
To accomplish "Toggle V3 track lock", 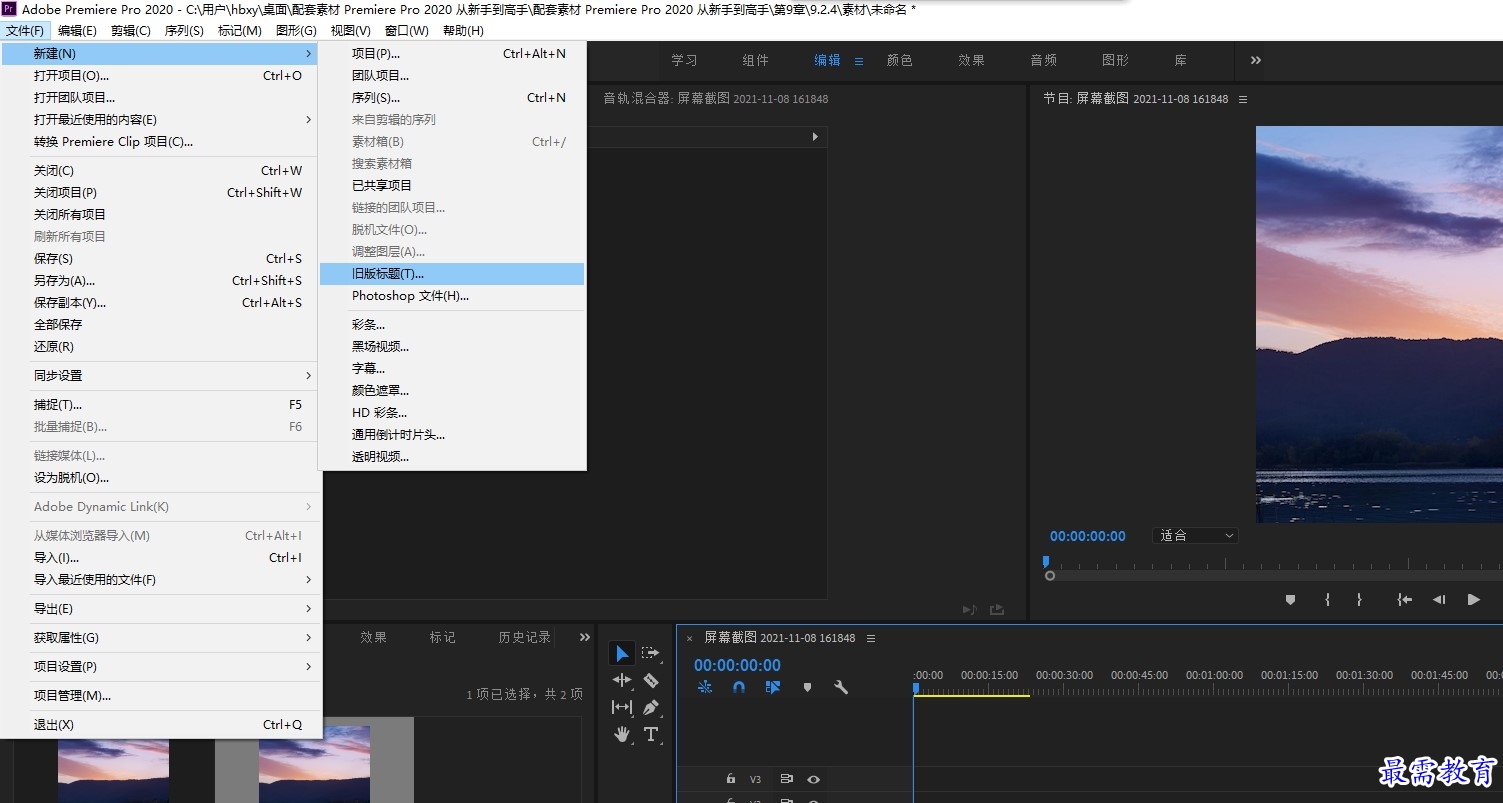I will pyautogui.click(x=731, y=779).
